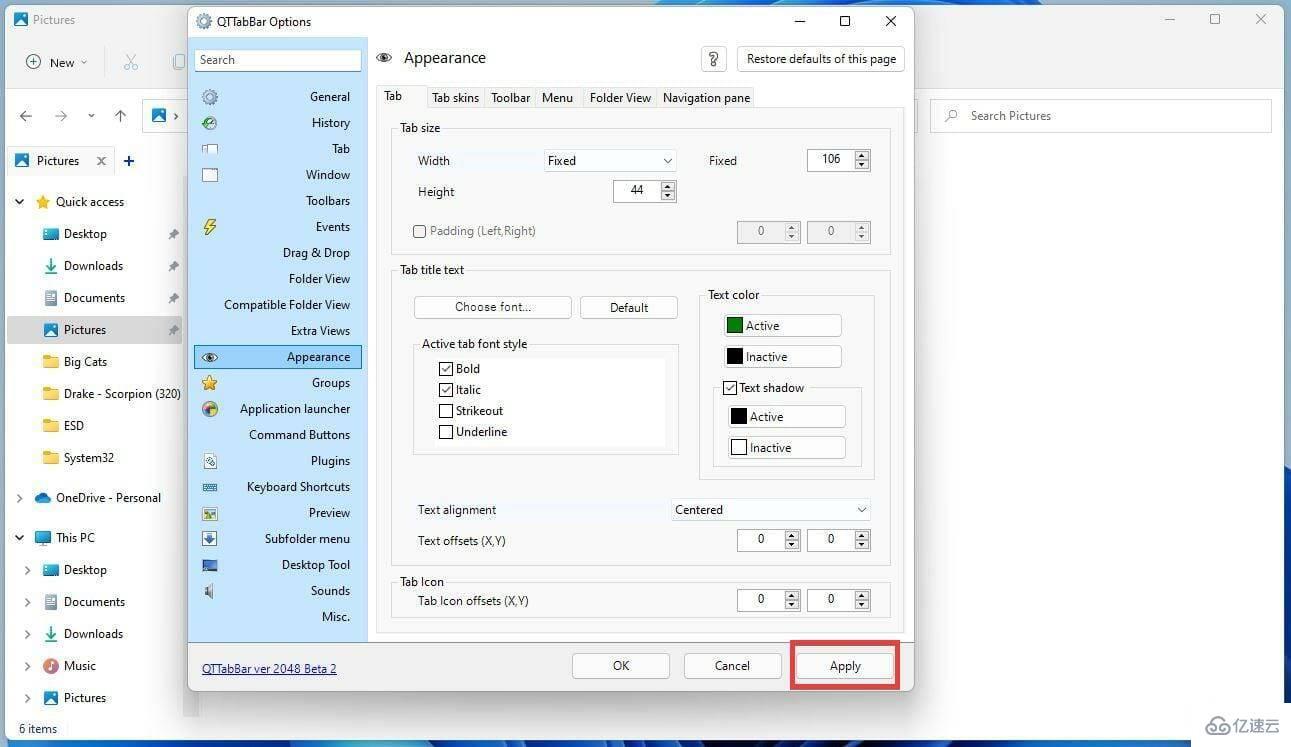Click Restore defaults of this page

(x=821, y=59)
